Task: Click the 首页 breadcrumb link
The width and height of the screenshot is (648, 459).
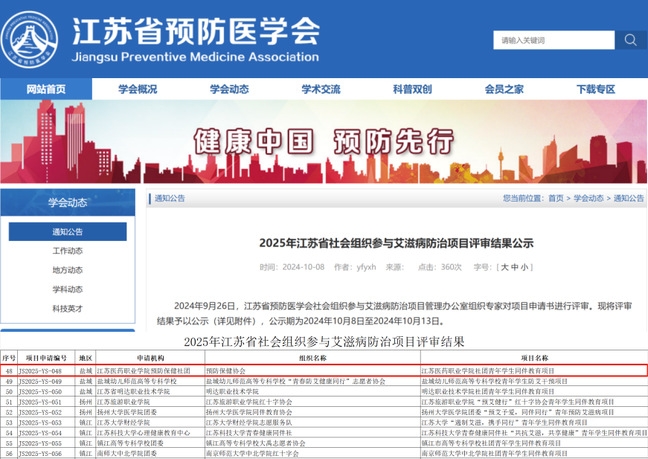Action: click(x=556, y=198)
